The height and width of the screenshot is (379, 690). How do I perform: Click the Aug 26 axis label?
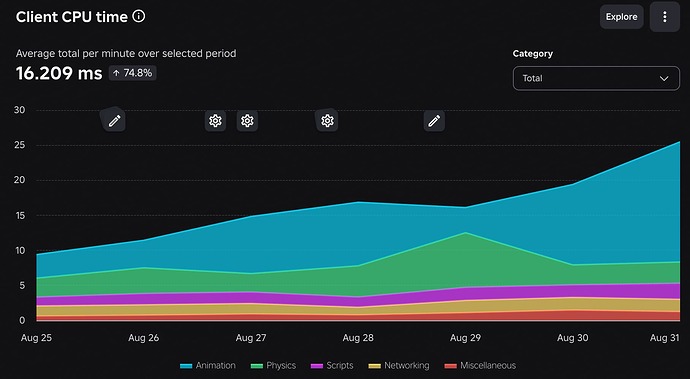[x=143, y=338]
